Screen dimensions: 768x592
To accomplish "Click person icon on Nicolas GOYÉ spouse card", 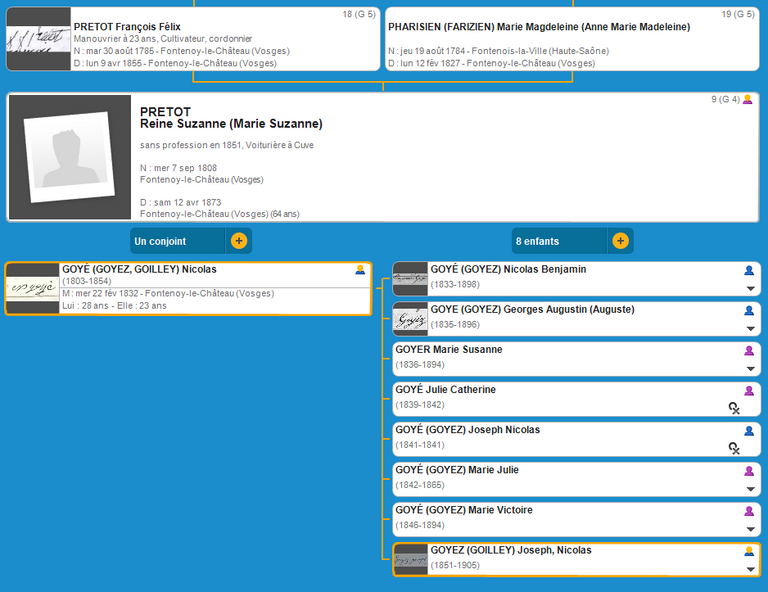I will (360, 270).
